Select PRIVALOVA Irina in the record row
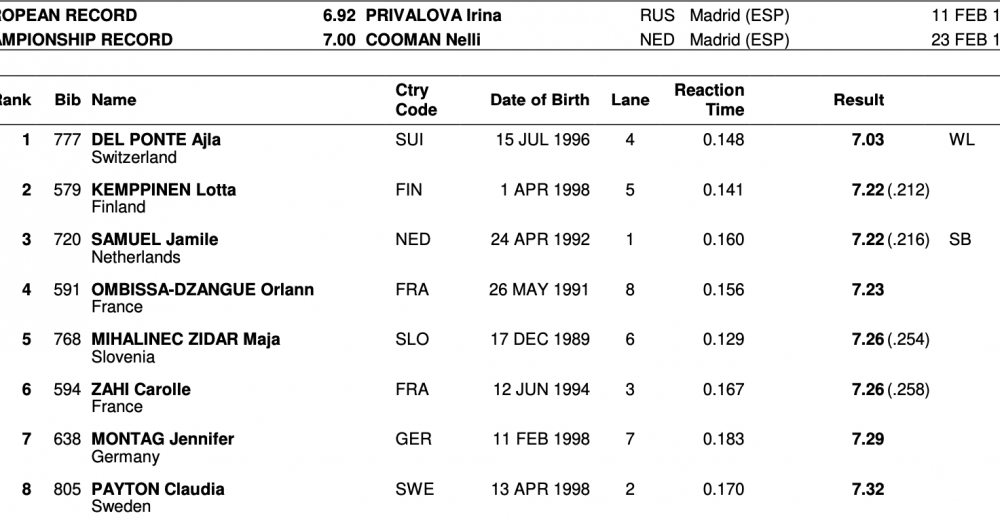The image size is (1000, 520). click(433, 16)
